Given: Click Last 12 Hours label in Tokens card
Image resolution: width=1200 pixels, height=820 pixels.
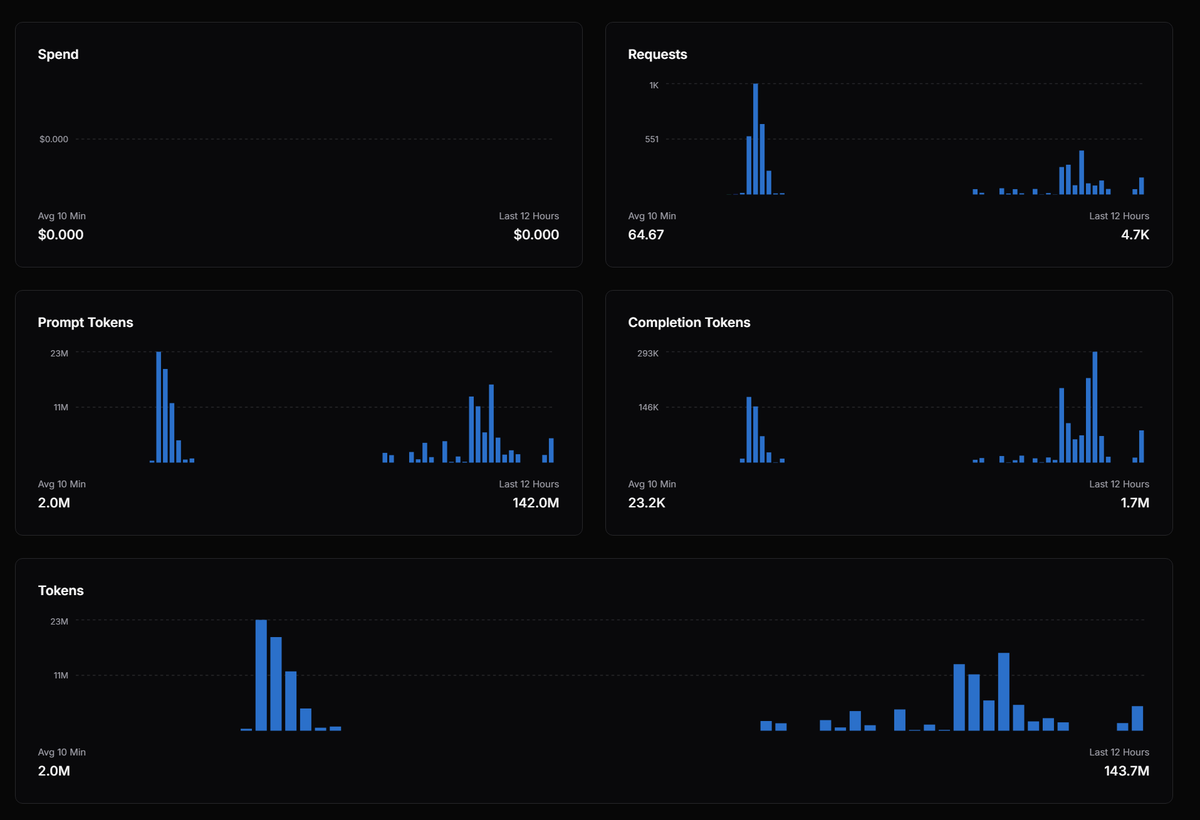Looking at the screenshot, I should pos(1119,752).
